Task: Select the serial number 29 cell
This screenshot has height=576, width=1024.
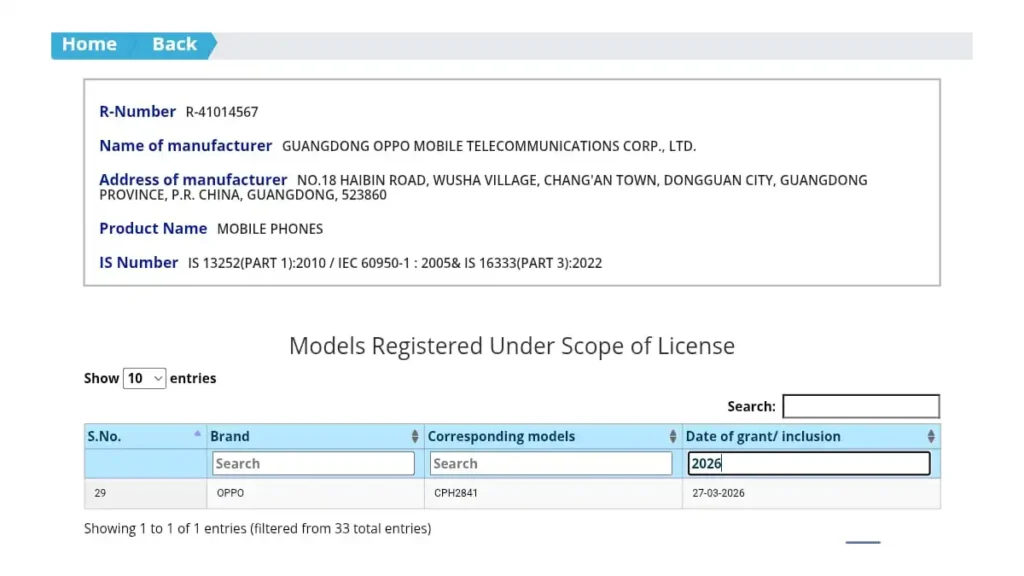Action: 100,494
